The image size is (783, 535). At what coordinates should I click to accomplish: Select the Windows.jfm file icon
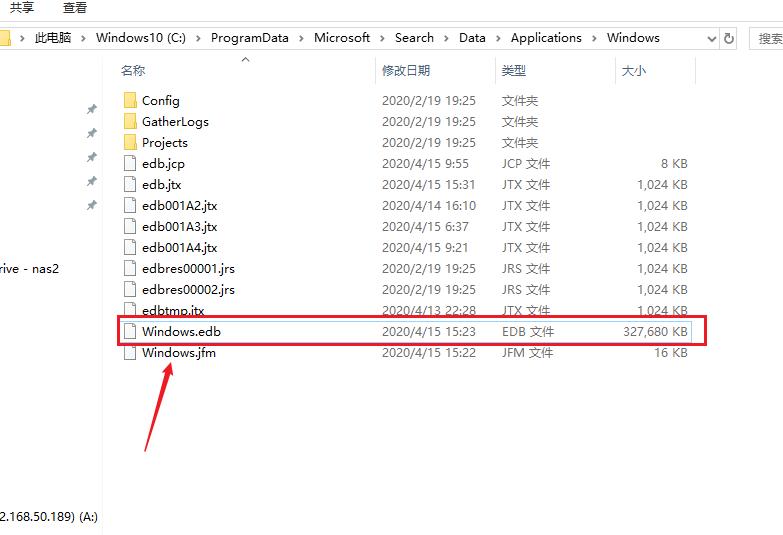tap(130, 352)
